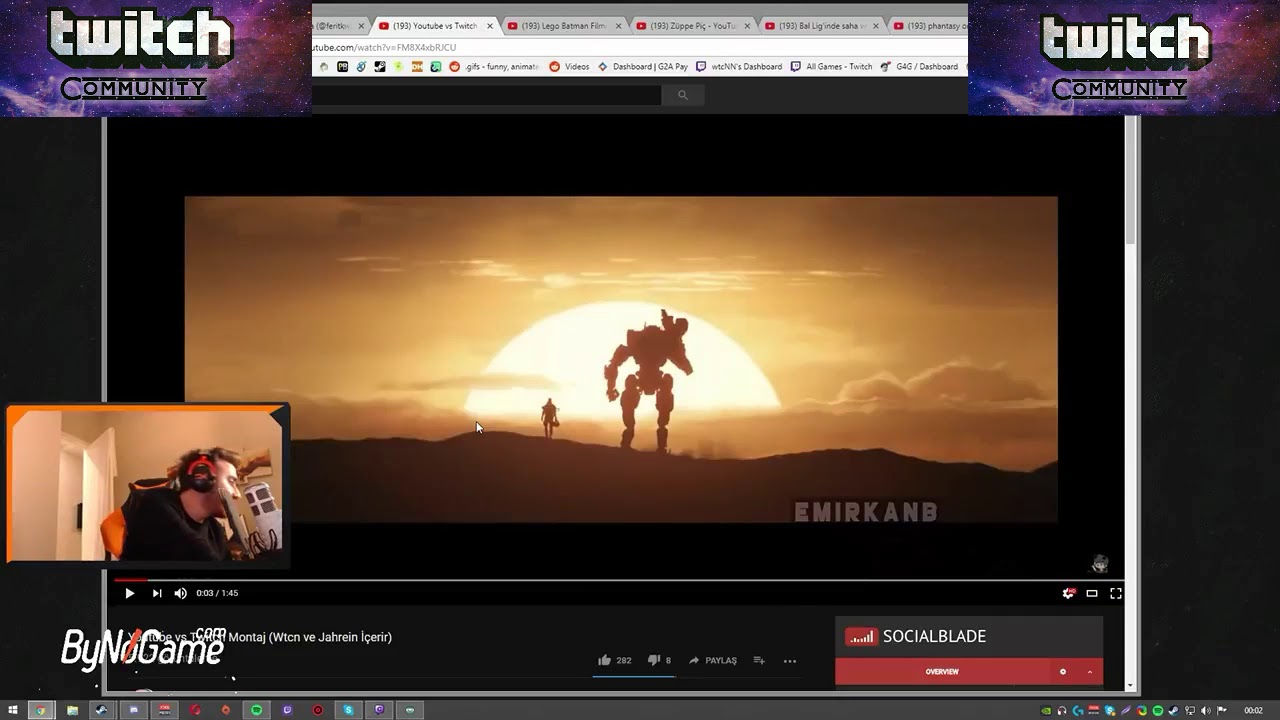Add video to playlist icon
This screenshot has height=720, width=1280.
pos(759,660)
